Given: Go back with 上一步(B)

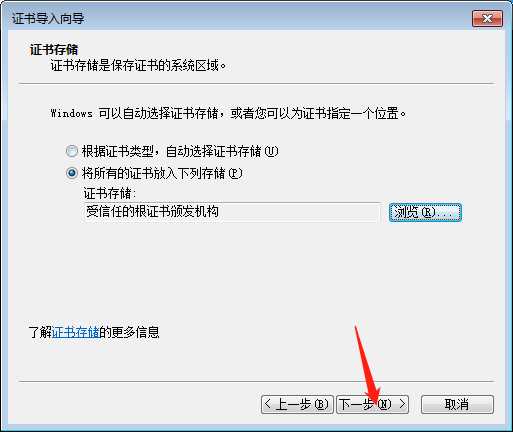Looking at the screenshot, I should coord(297,405).
